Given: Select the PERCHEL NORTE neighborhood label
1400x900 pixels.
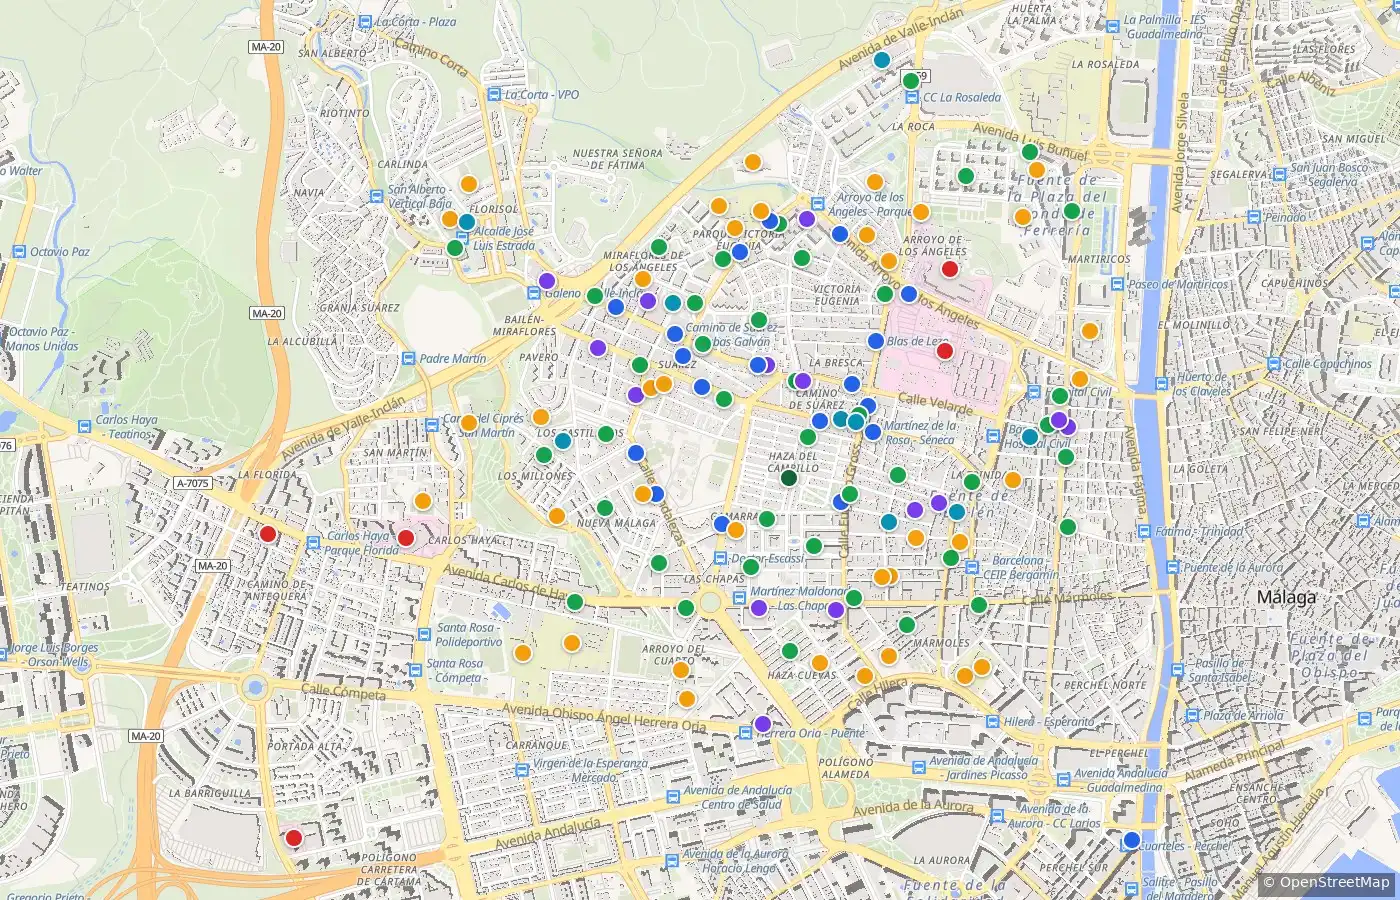Looking at the screenshot, I should tap(1103, 685).
